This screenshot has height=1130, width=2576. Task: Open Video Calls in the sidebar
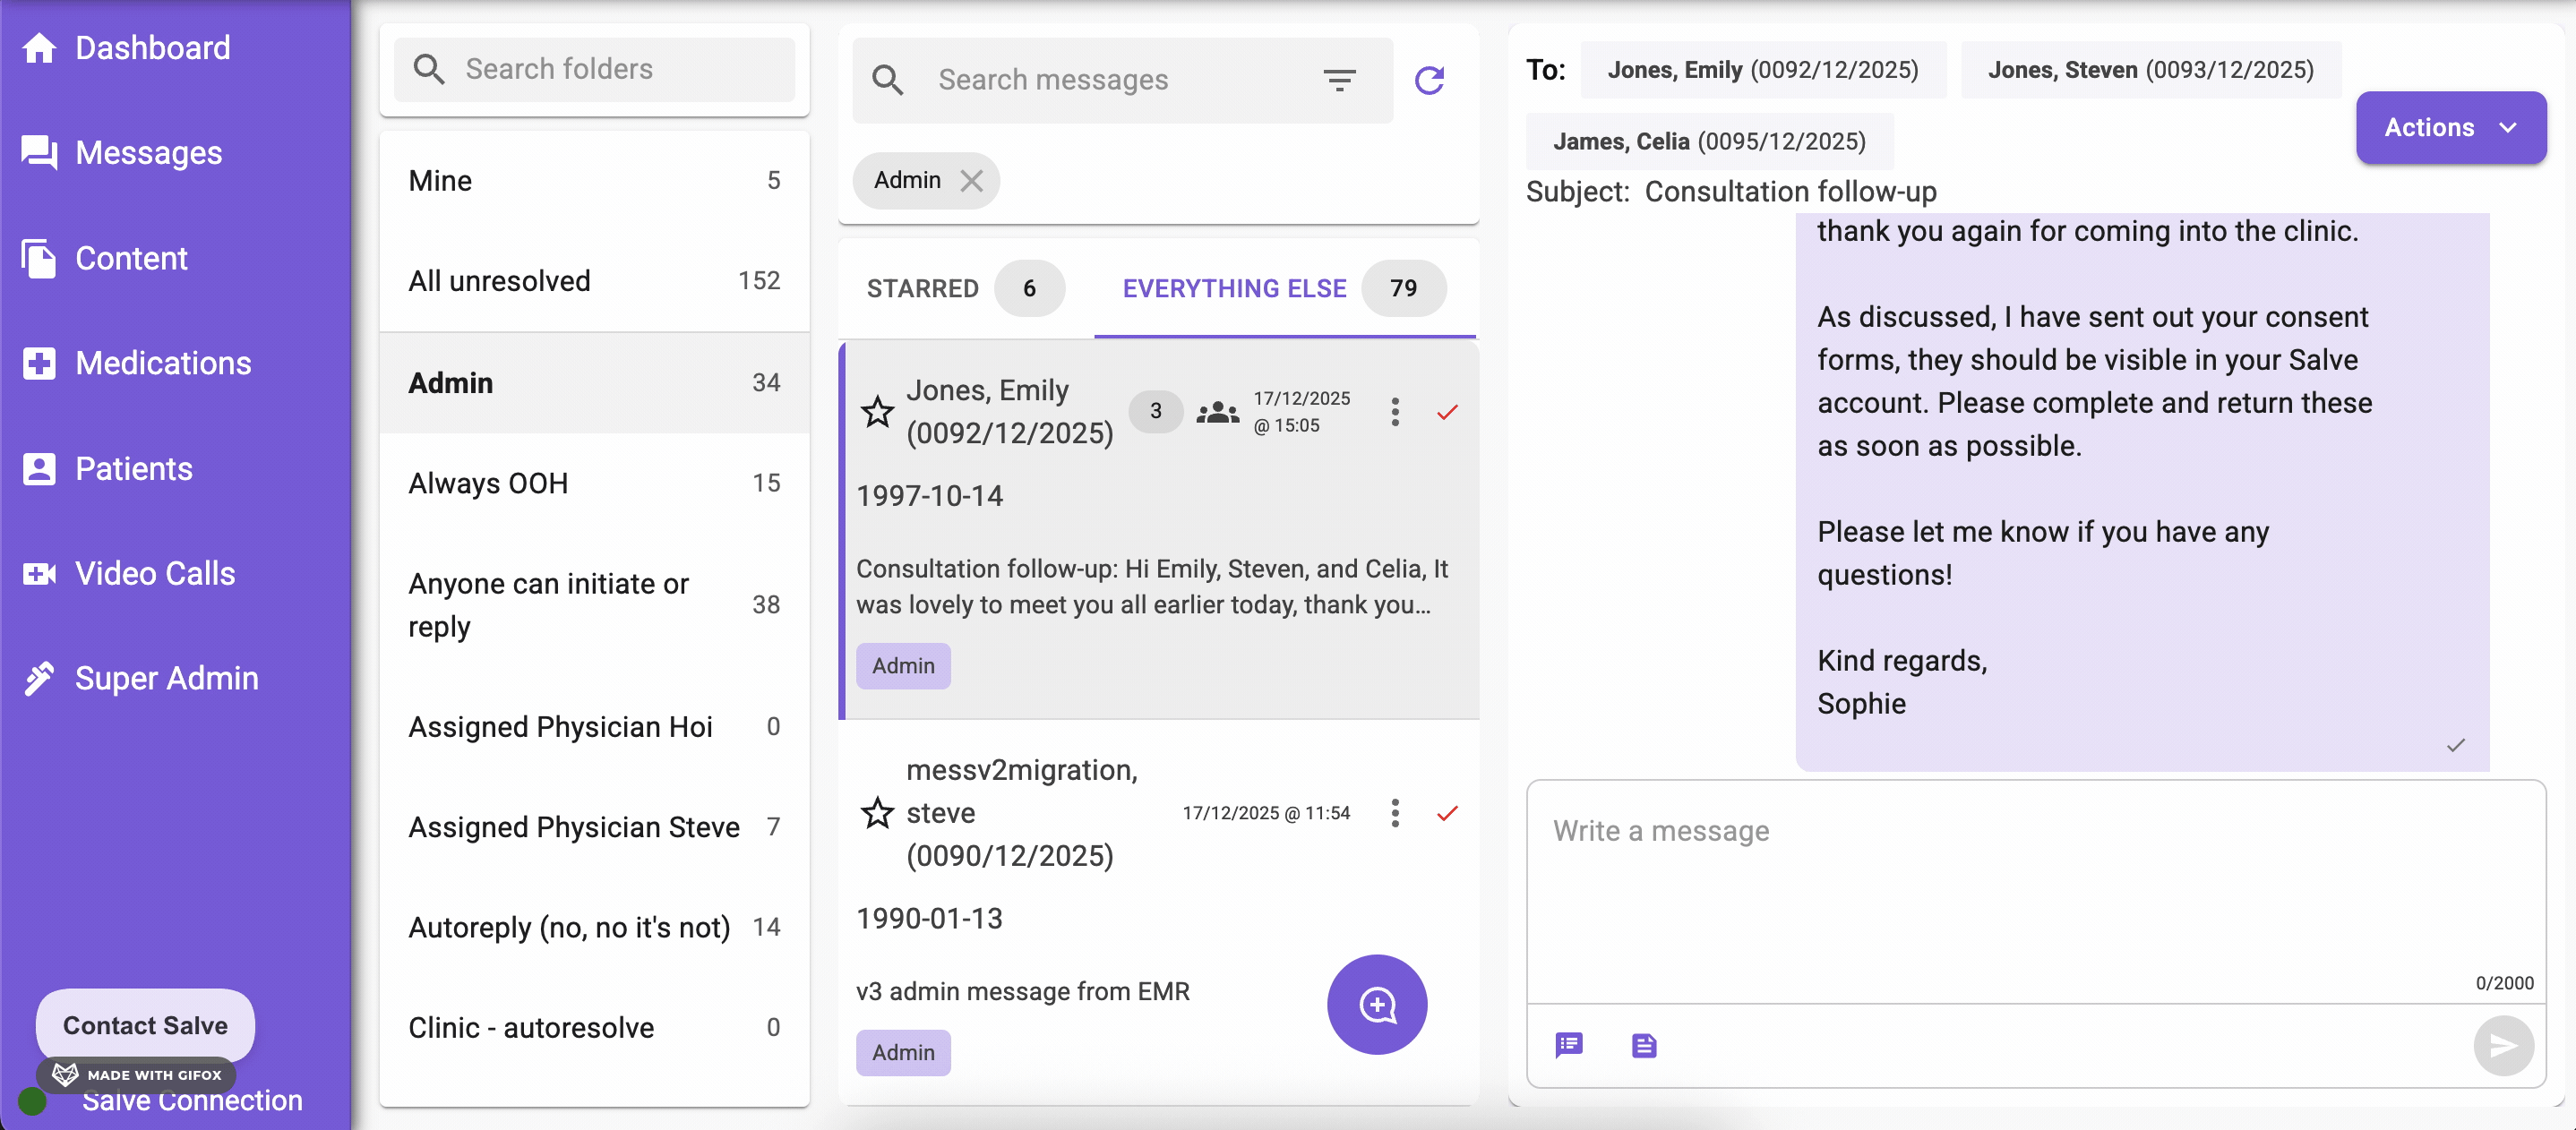[x=155, y=573]
